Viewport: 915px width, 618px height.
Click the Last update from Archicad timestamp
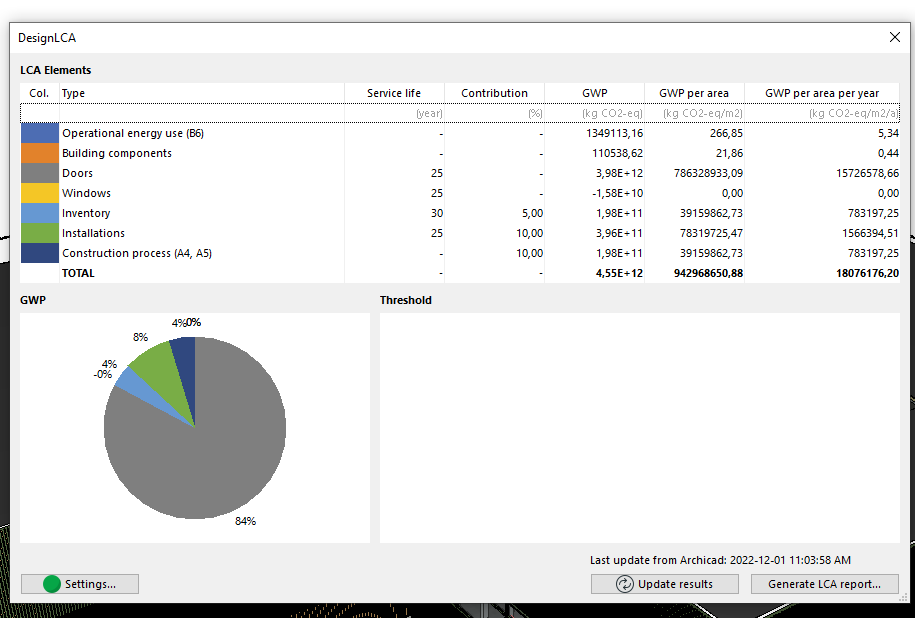click(720, 560)
